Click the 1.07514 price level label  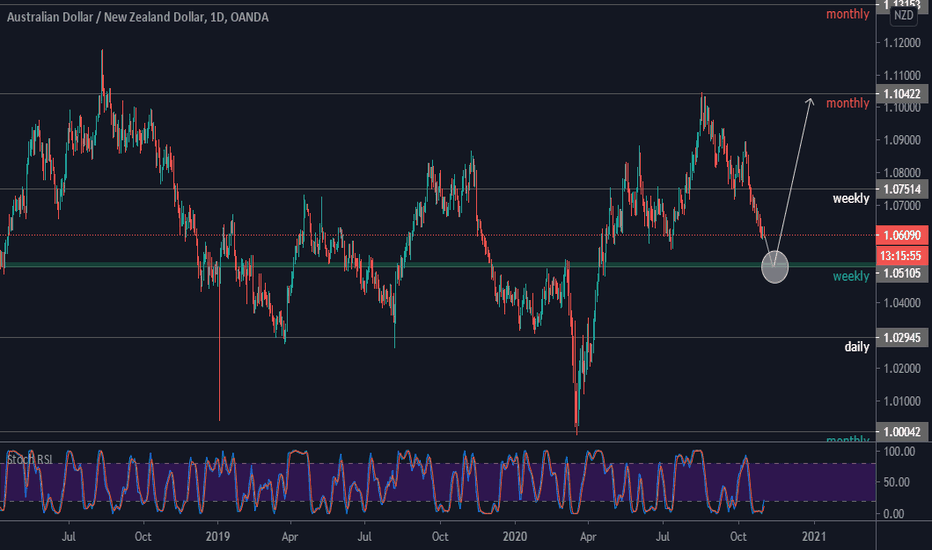tap(902, 189)
